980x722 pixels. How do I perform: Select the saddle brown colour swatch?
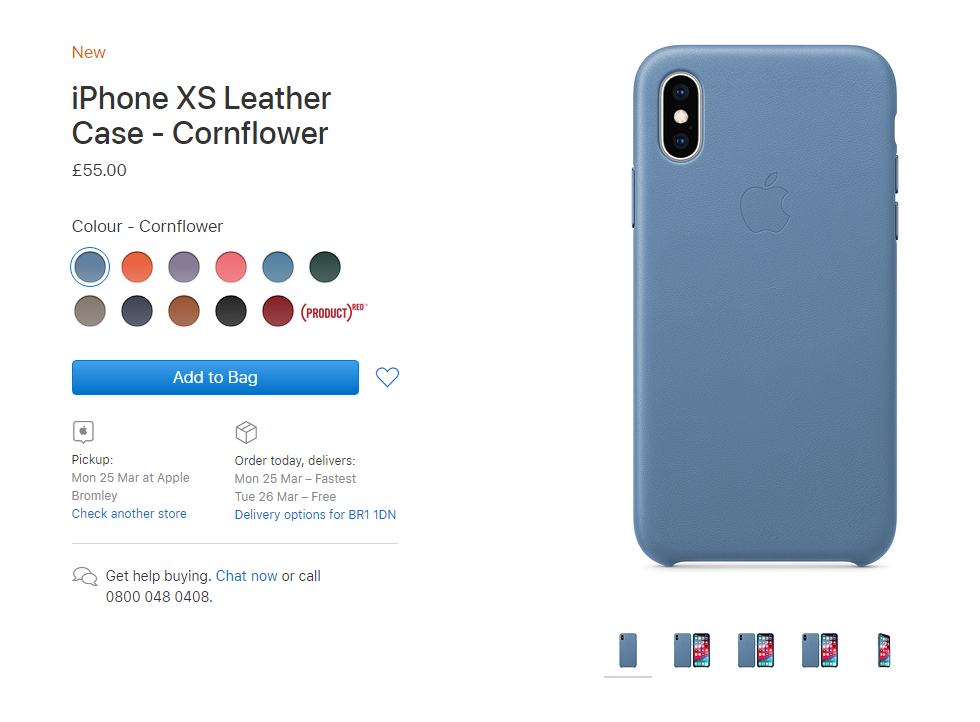coord(184,311)
